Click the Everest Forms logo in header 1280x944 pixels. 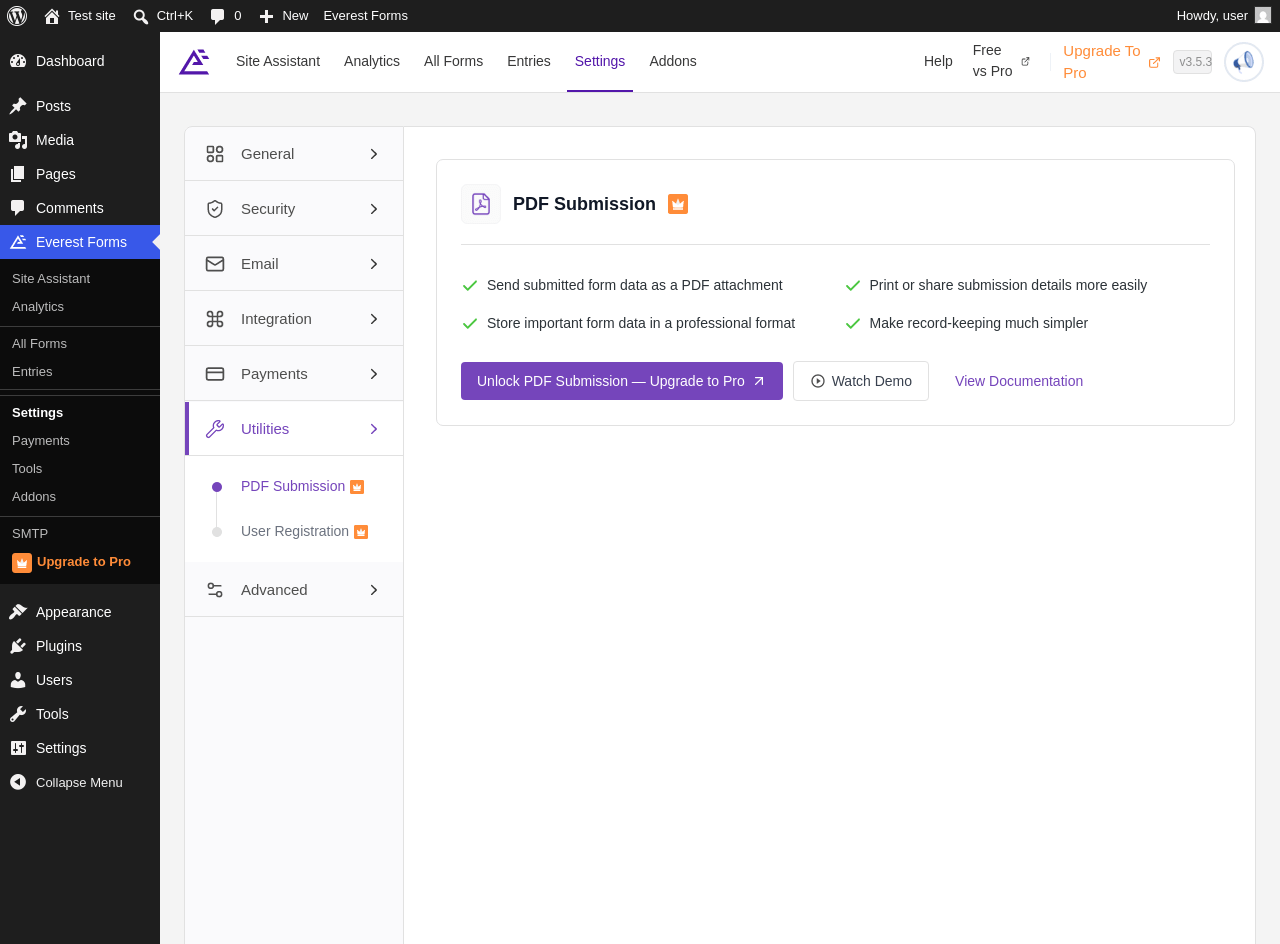pyautogui.click(x=194, y=62)
